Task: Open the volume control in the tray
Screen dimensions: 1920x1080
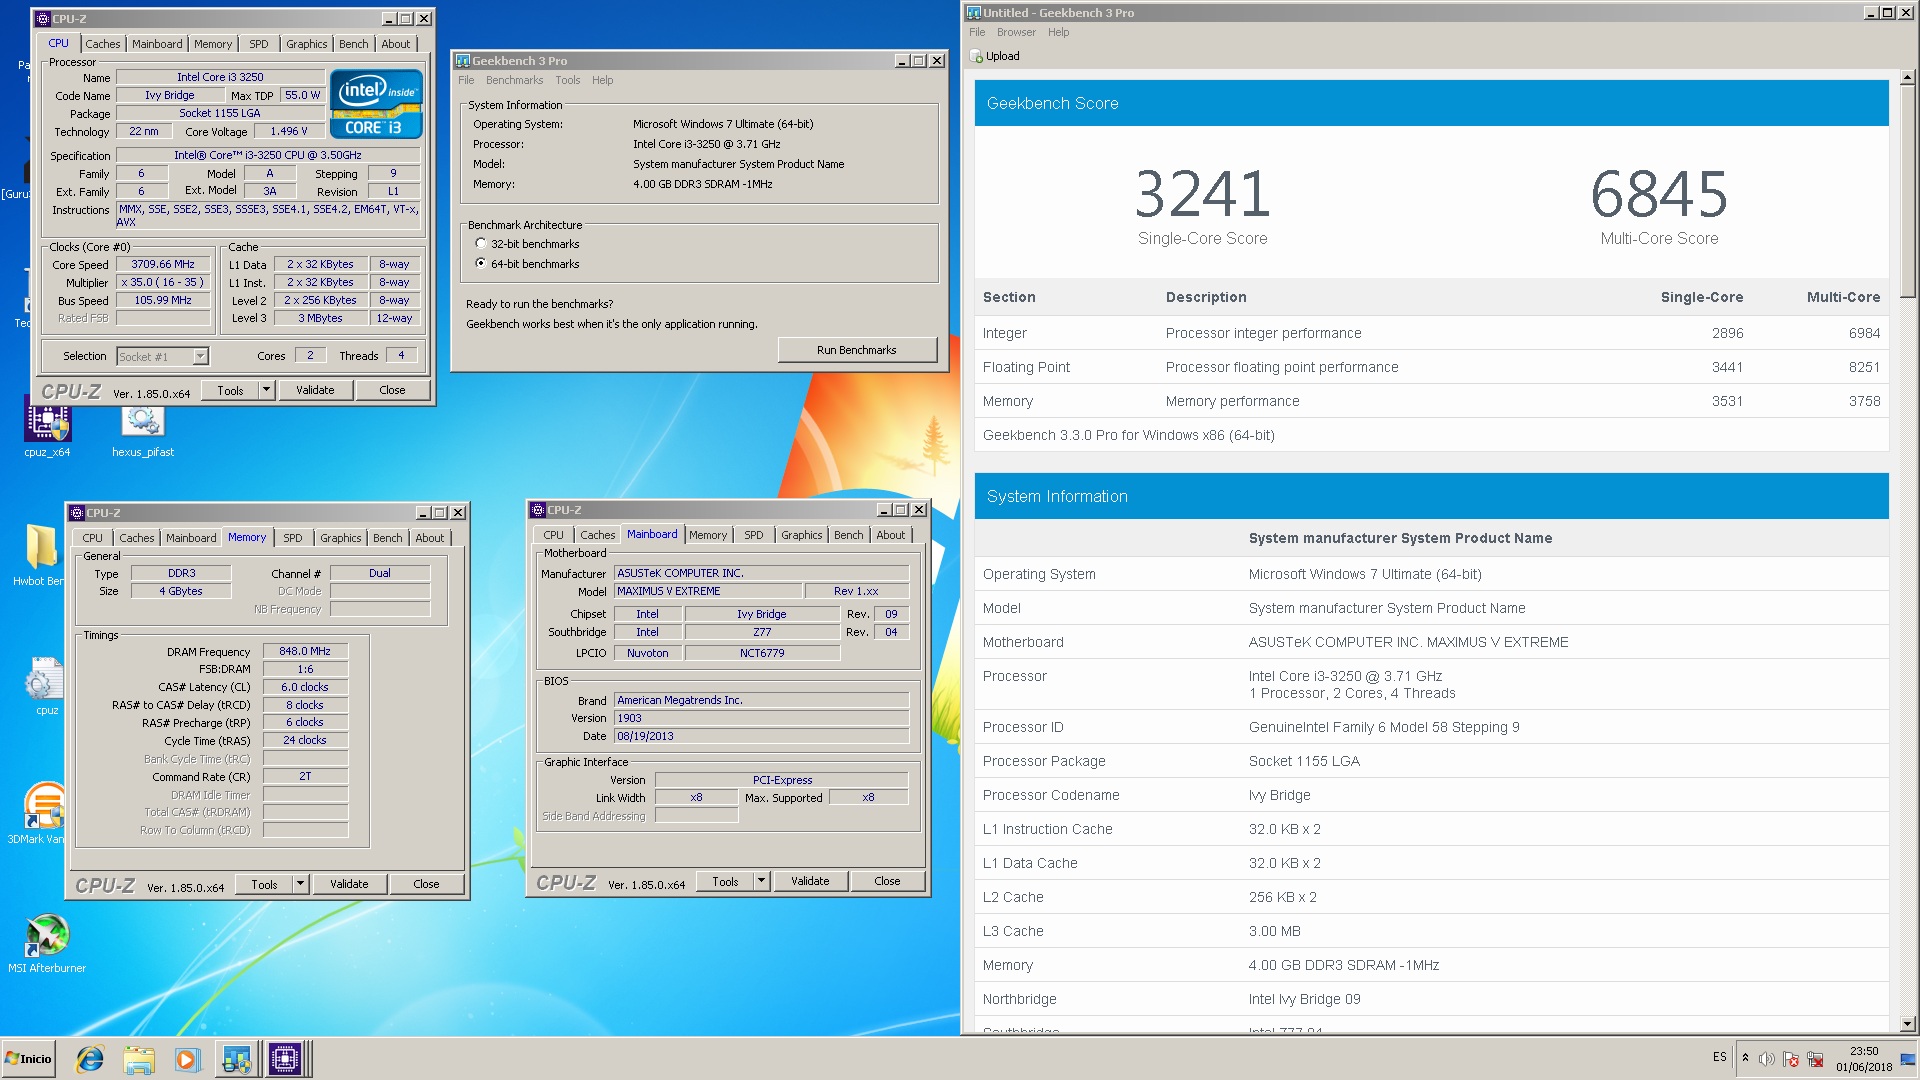Action: tap(1766, 1059)
